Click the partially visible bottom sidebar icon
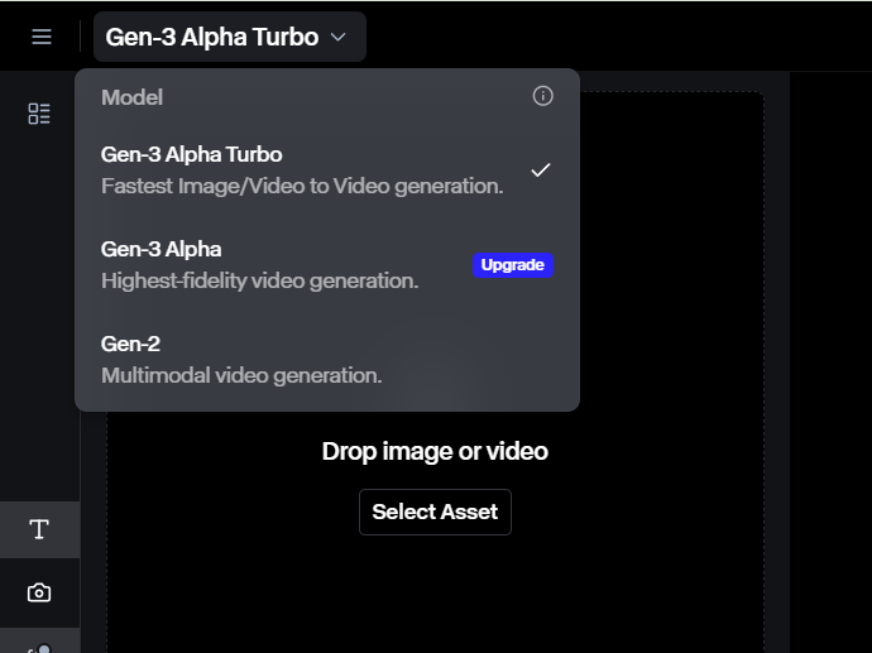 [x=39, y=645]
